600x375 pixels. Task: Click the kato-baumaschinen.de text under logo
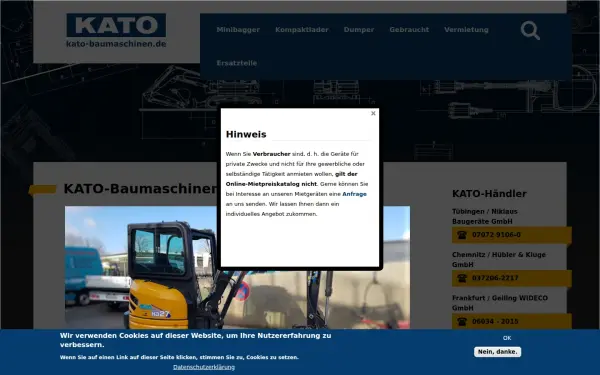116,44
